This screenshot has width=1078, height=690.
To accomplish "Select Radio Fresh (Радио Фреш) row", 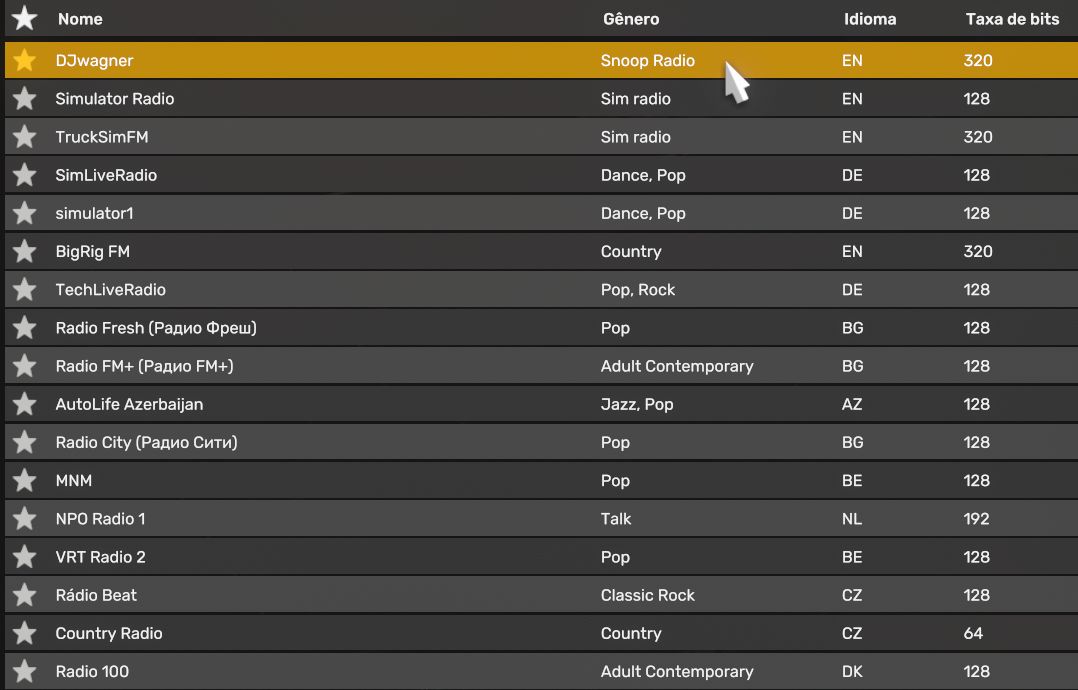I will point(156,328).
